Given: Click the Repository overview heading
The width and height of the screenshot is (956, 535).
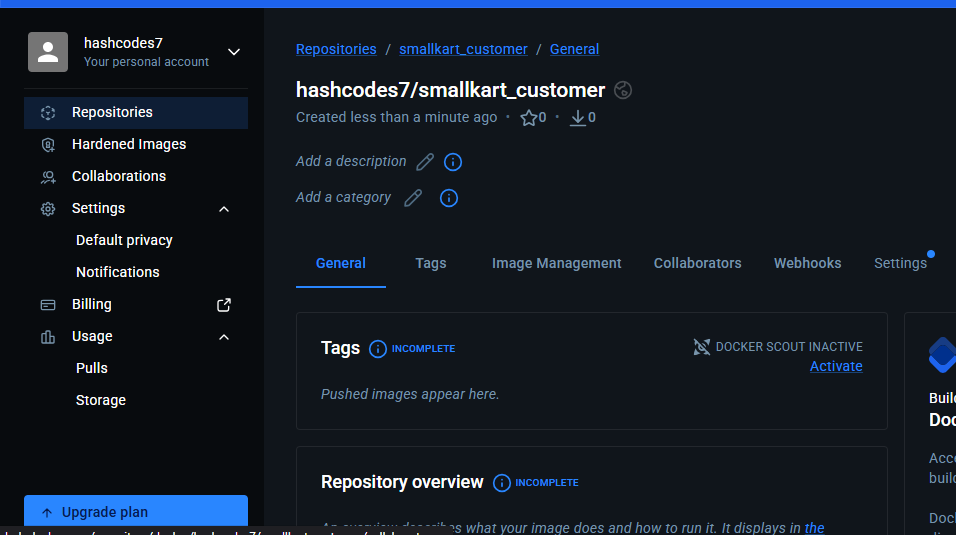Looking at the screenshot, I should (402, 482).
